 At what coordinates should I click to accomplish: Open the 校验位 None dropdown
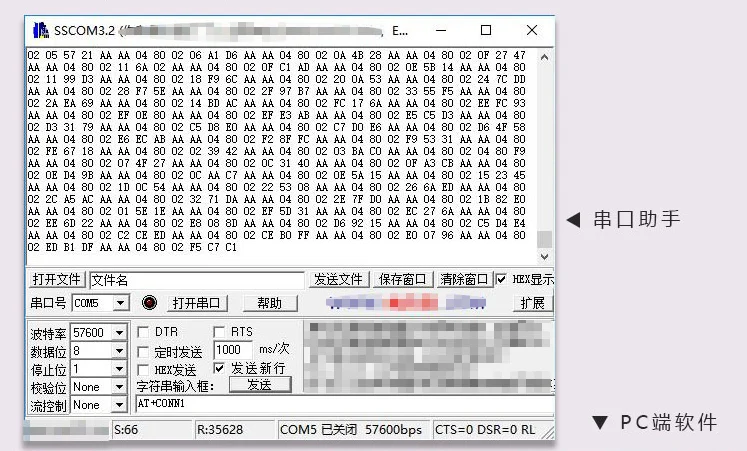click(x=120, y=387)
